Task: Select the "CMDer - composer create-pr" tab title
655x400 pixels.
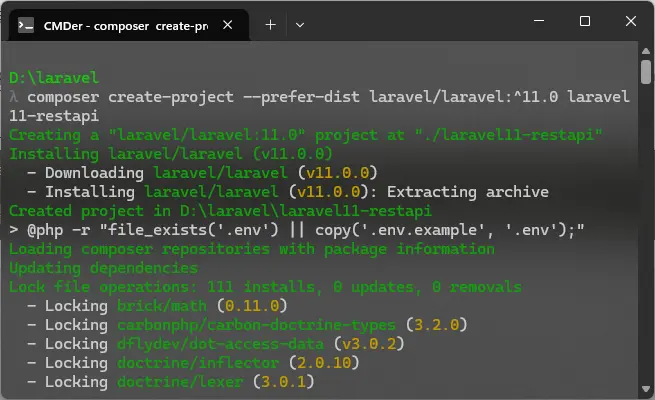Action: (125, 23)
